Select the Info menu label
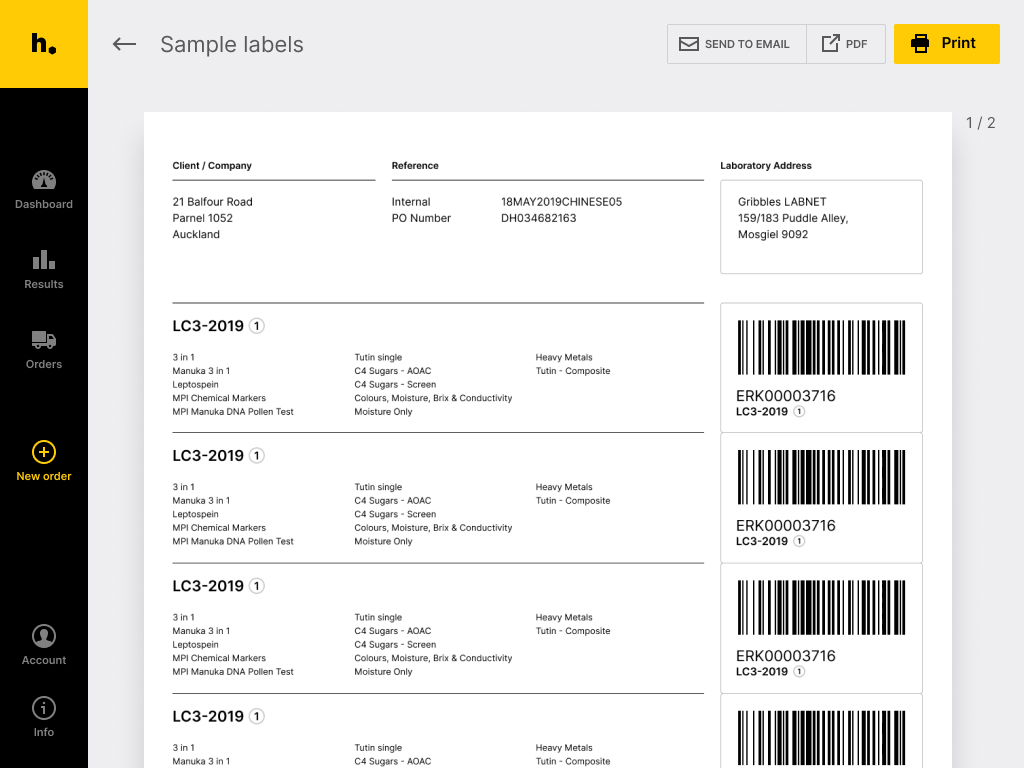Image resolution: width=1024 pixels, height=768 pixels. coord(44,732)
